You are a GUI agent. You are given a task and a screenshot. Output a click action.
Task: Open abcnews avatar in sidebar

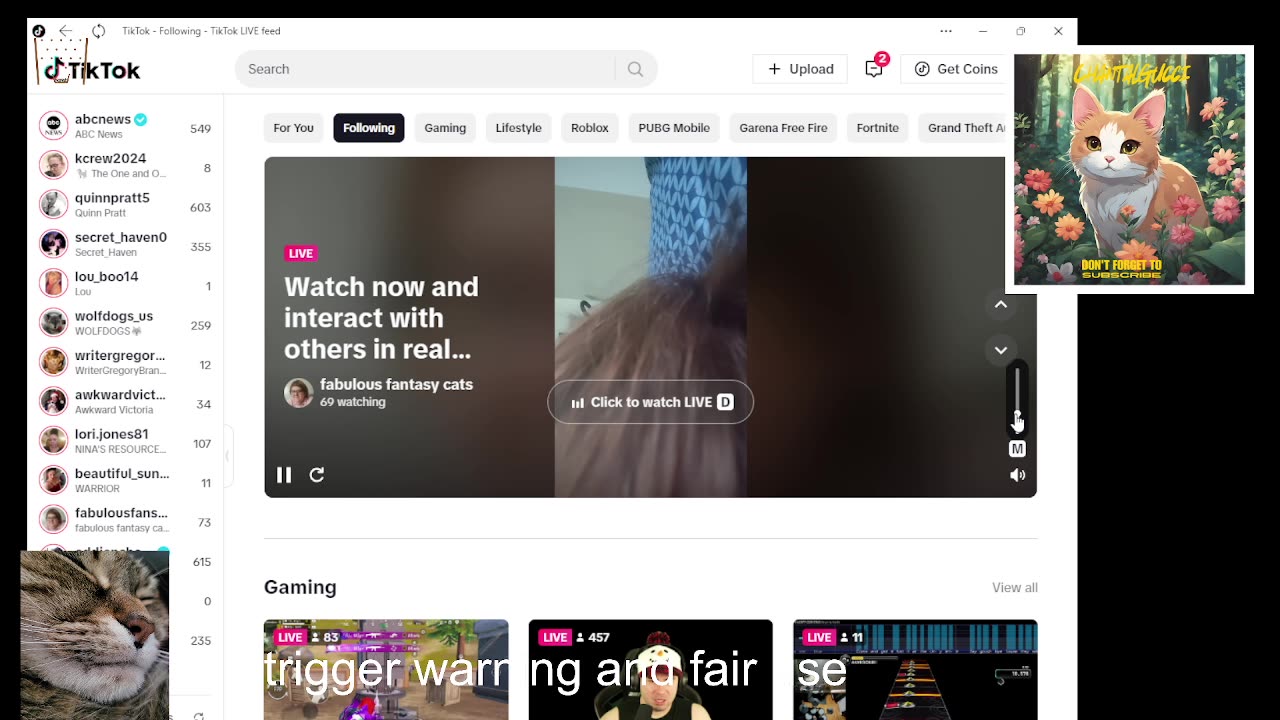click(x=53, y=125)
